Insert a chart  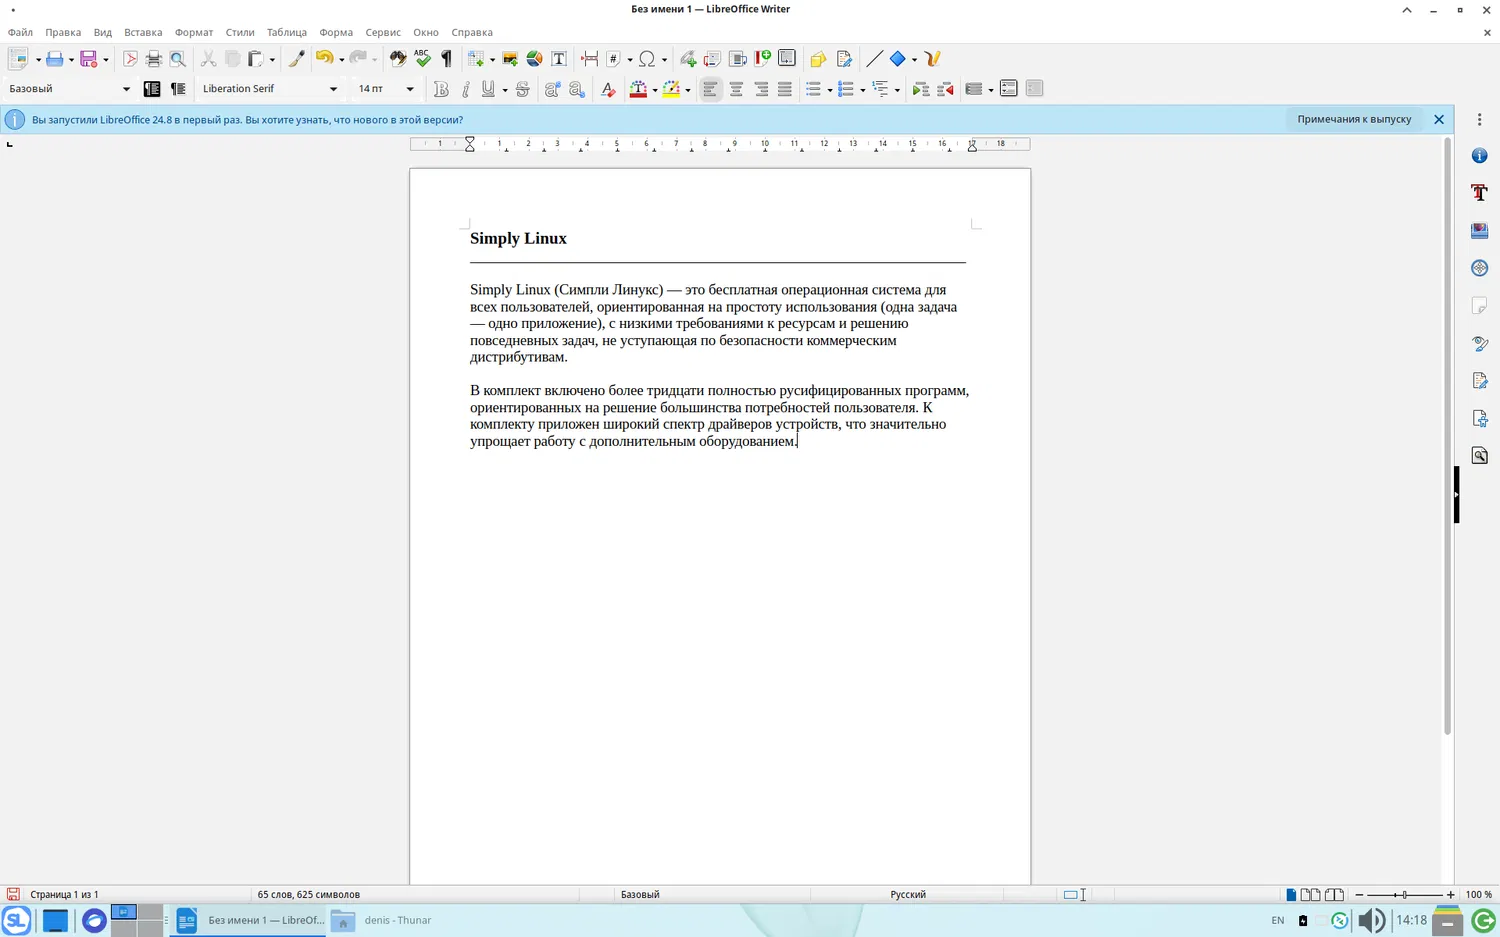(x=534, y=59)
